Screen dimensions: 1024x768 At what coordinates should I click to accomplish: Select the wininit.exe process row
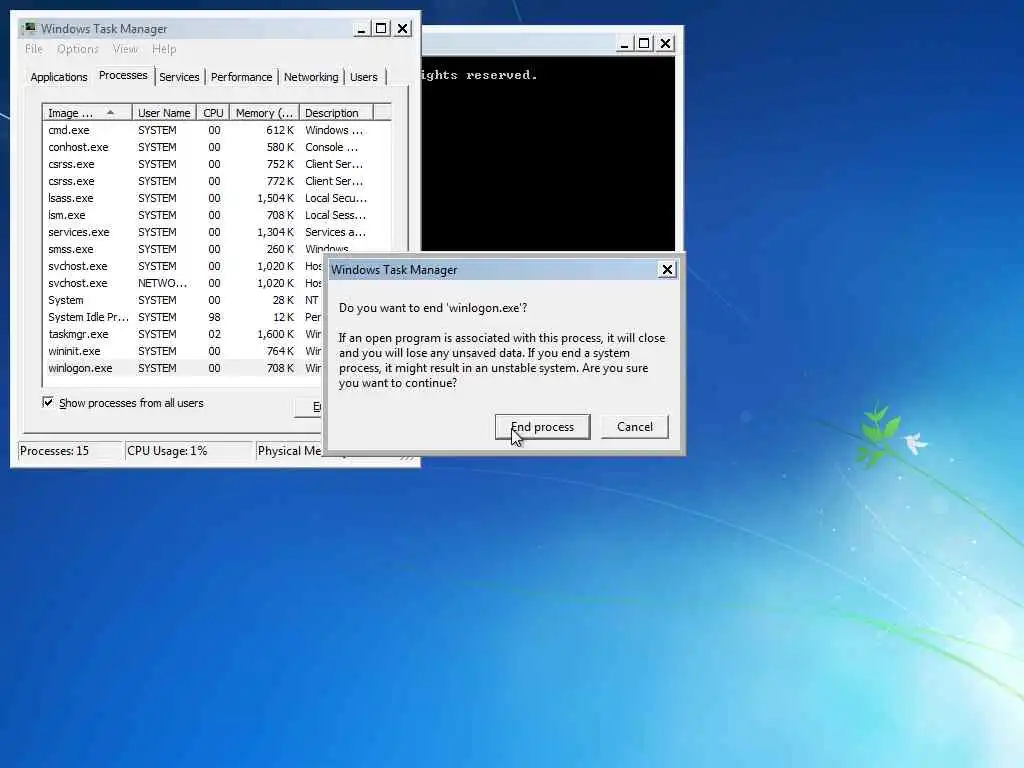click(183, 351)
